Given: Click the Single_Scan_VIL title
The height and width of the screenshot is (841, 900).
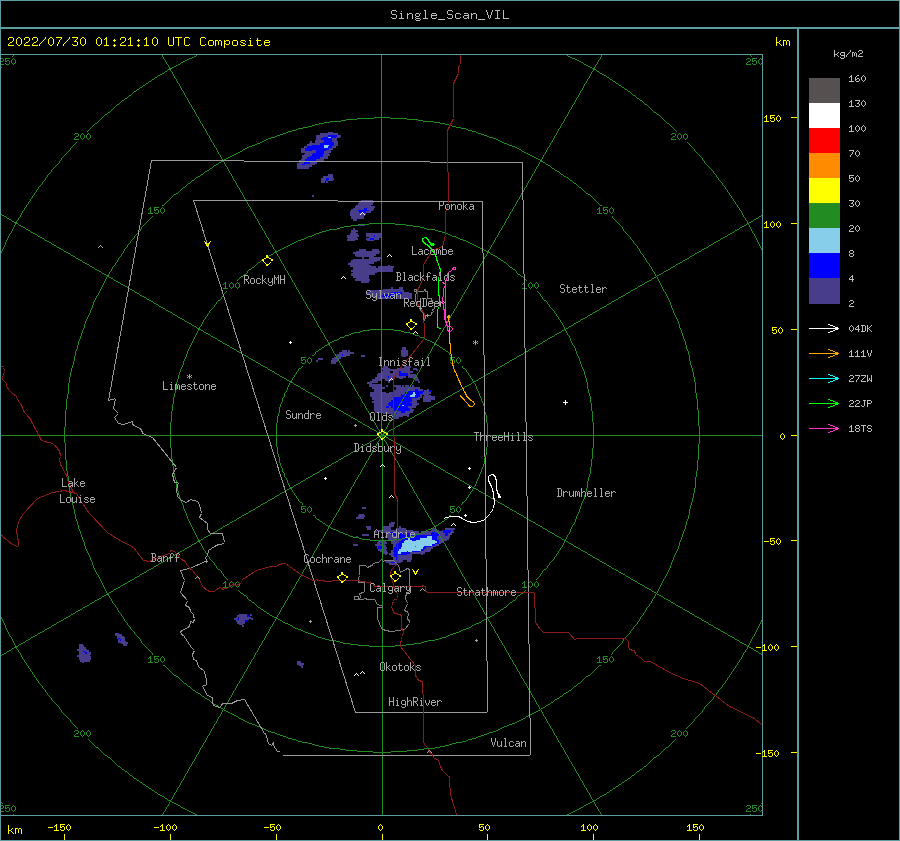Looking at the screenshot, I should pos(449,15).
